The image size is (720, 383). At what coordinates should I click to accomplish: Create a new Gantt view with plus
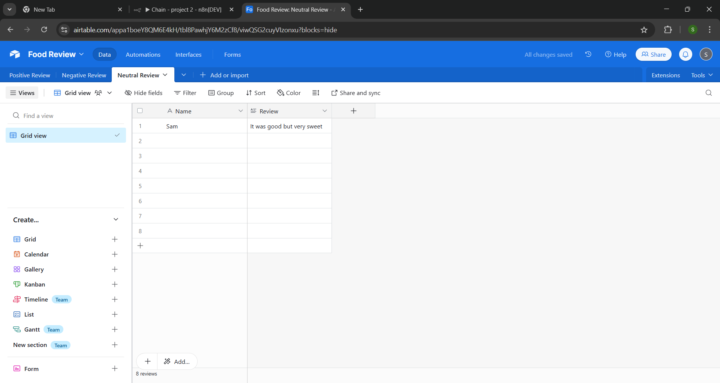pyautogui.click(x=115, y=329)
